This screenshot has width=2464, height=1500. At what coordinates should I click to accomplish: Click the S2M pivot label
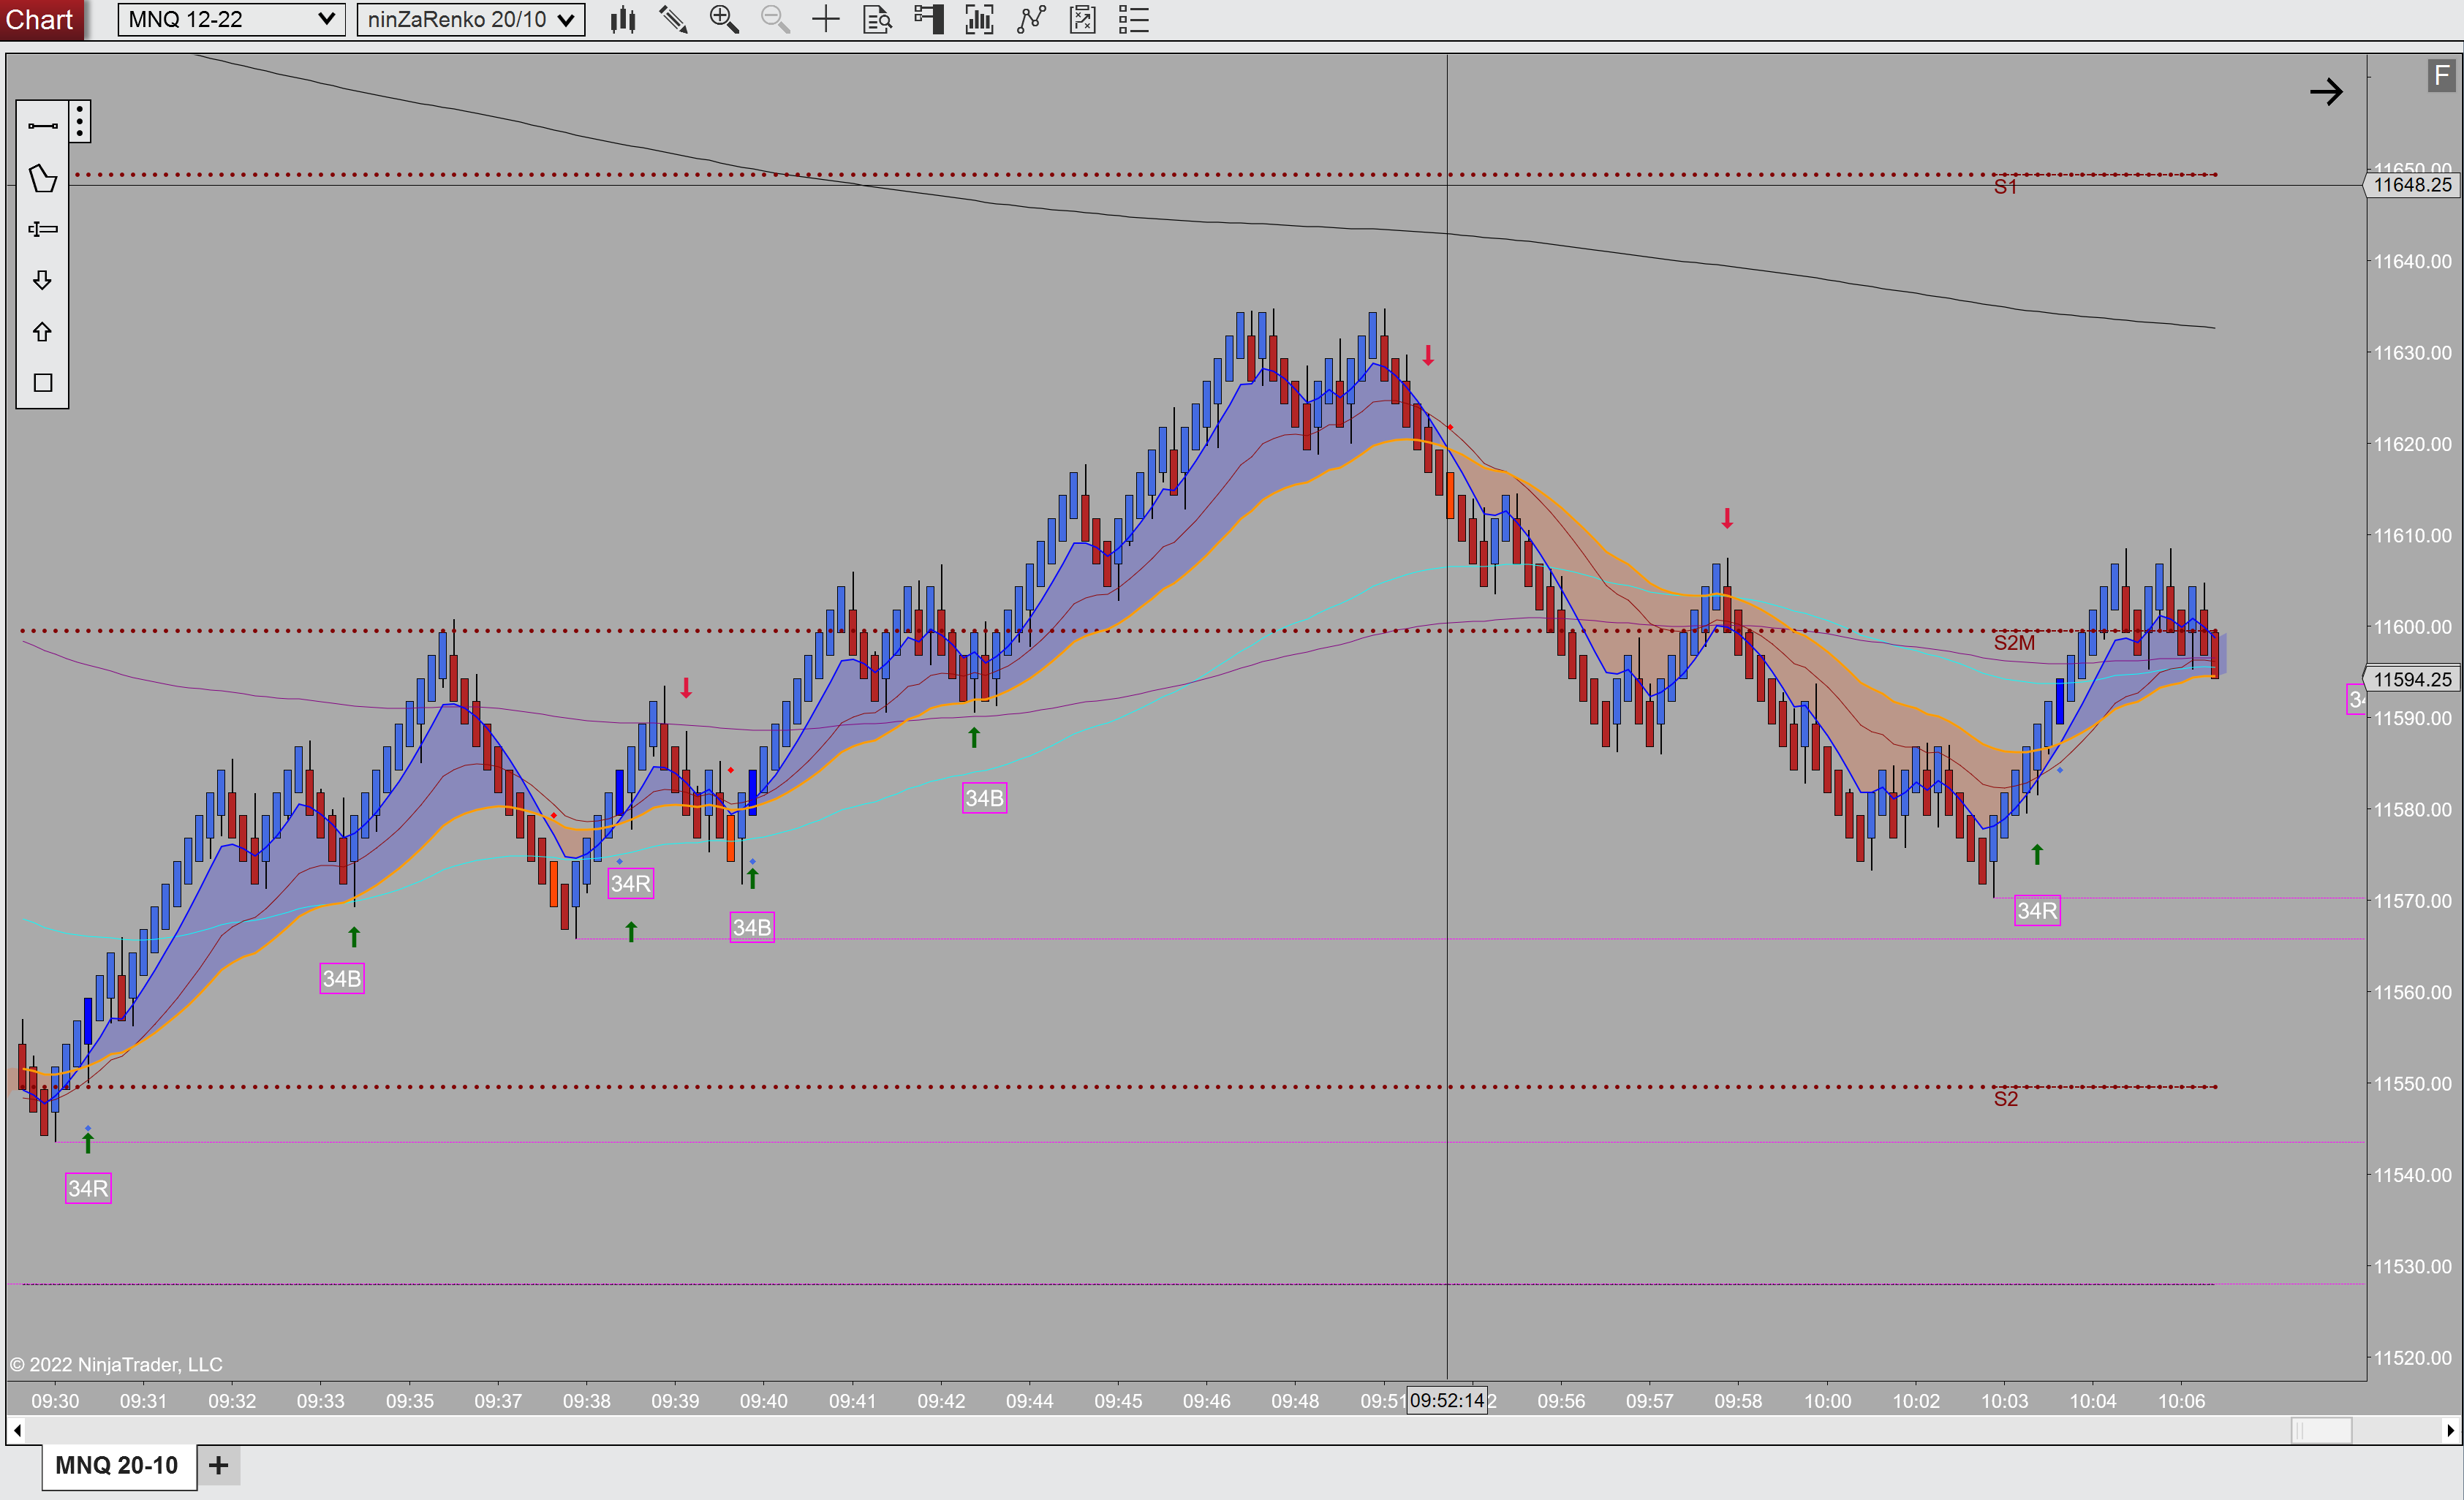pos(2014,643)
